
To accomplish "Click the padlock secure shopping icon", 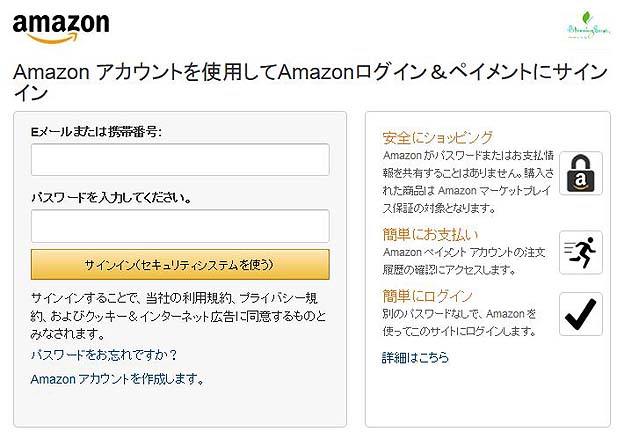I will click(x=581, y=173).
